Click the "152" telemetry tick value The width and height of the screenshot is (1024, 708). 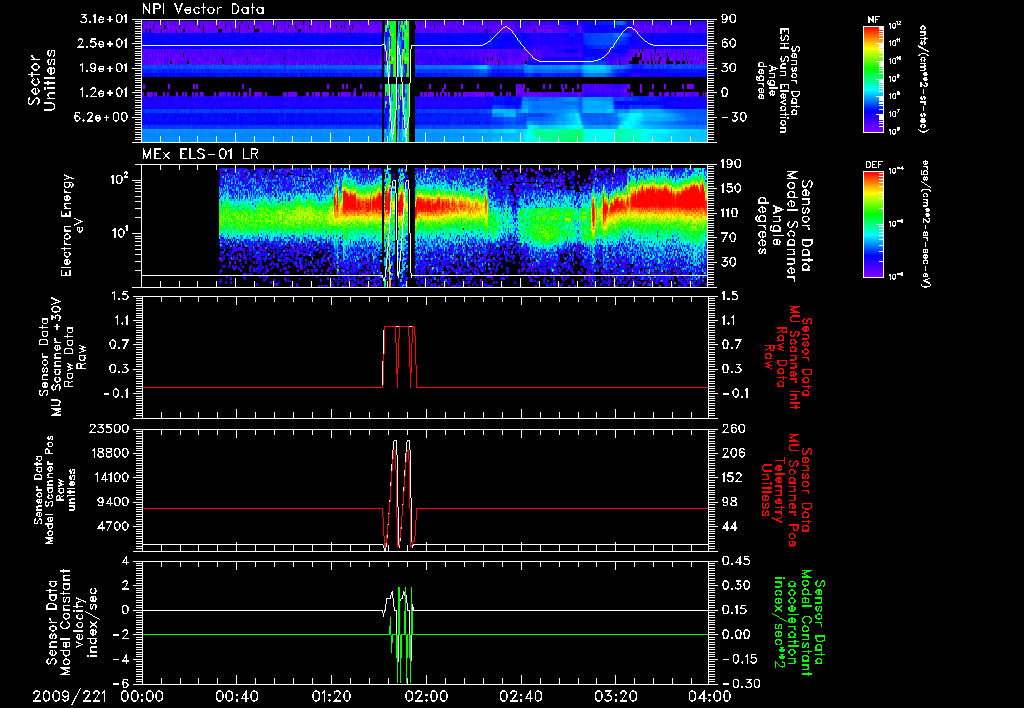[x=731, y=477]
